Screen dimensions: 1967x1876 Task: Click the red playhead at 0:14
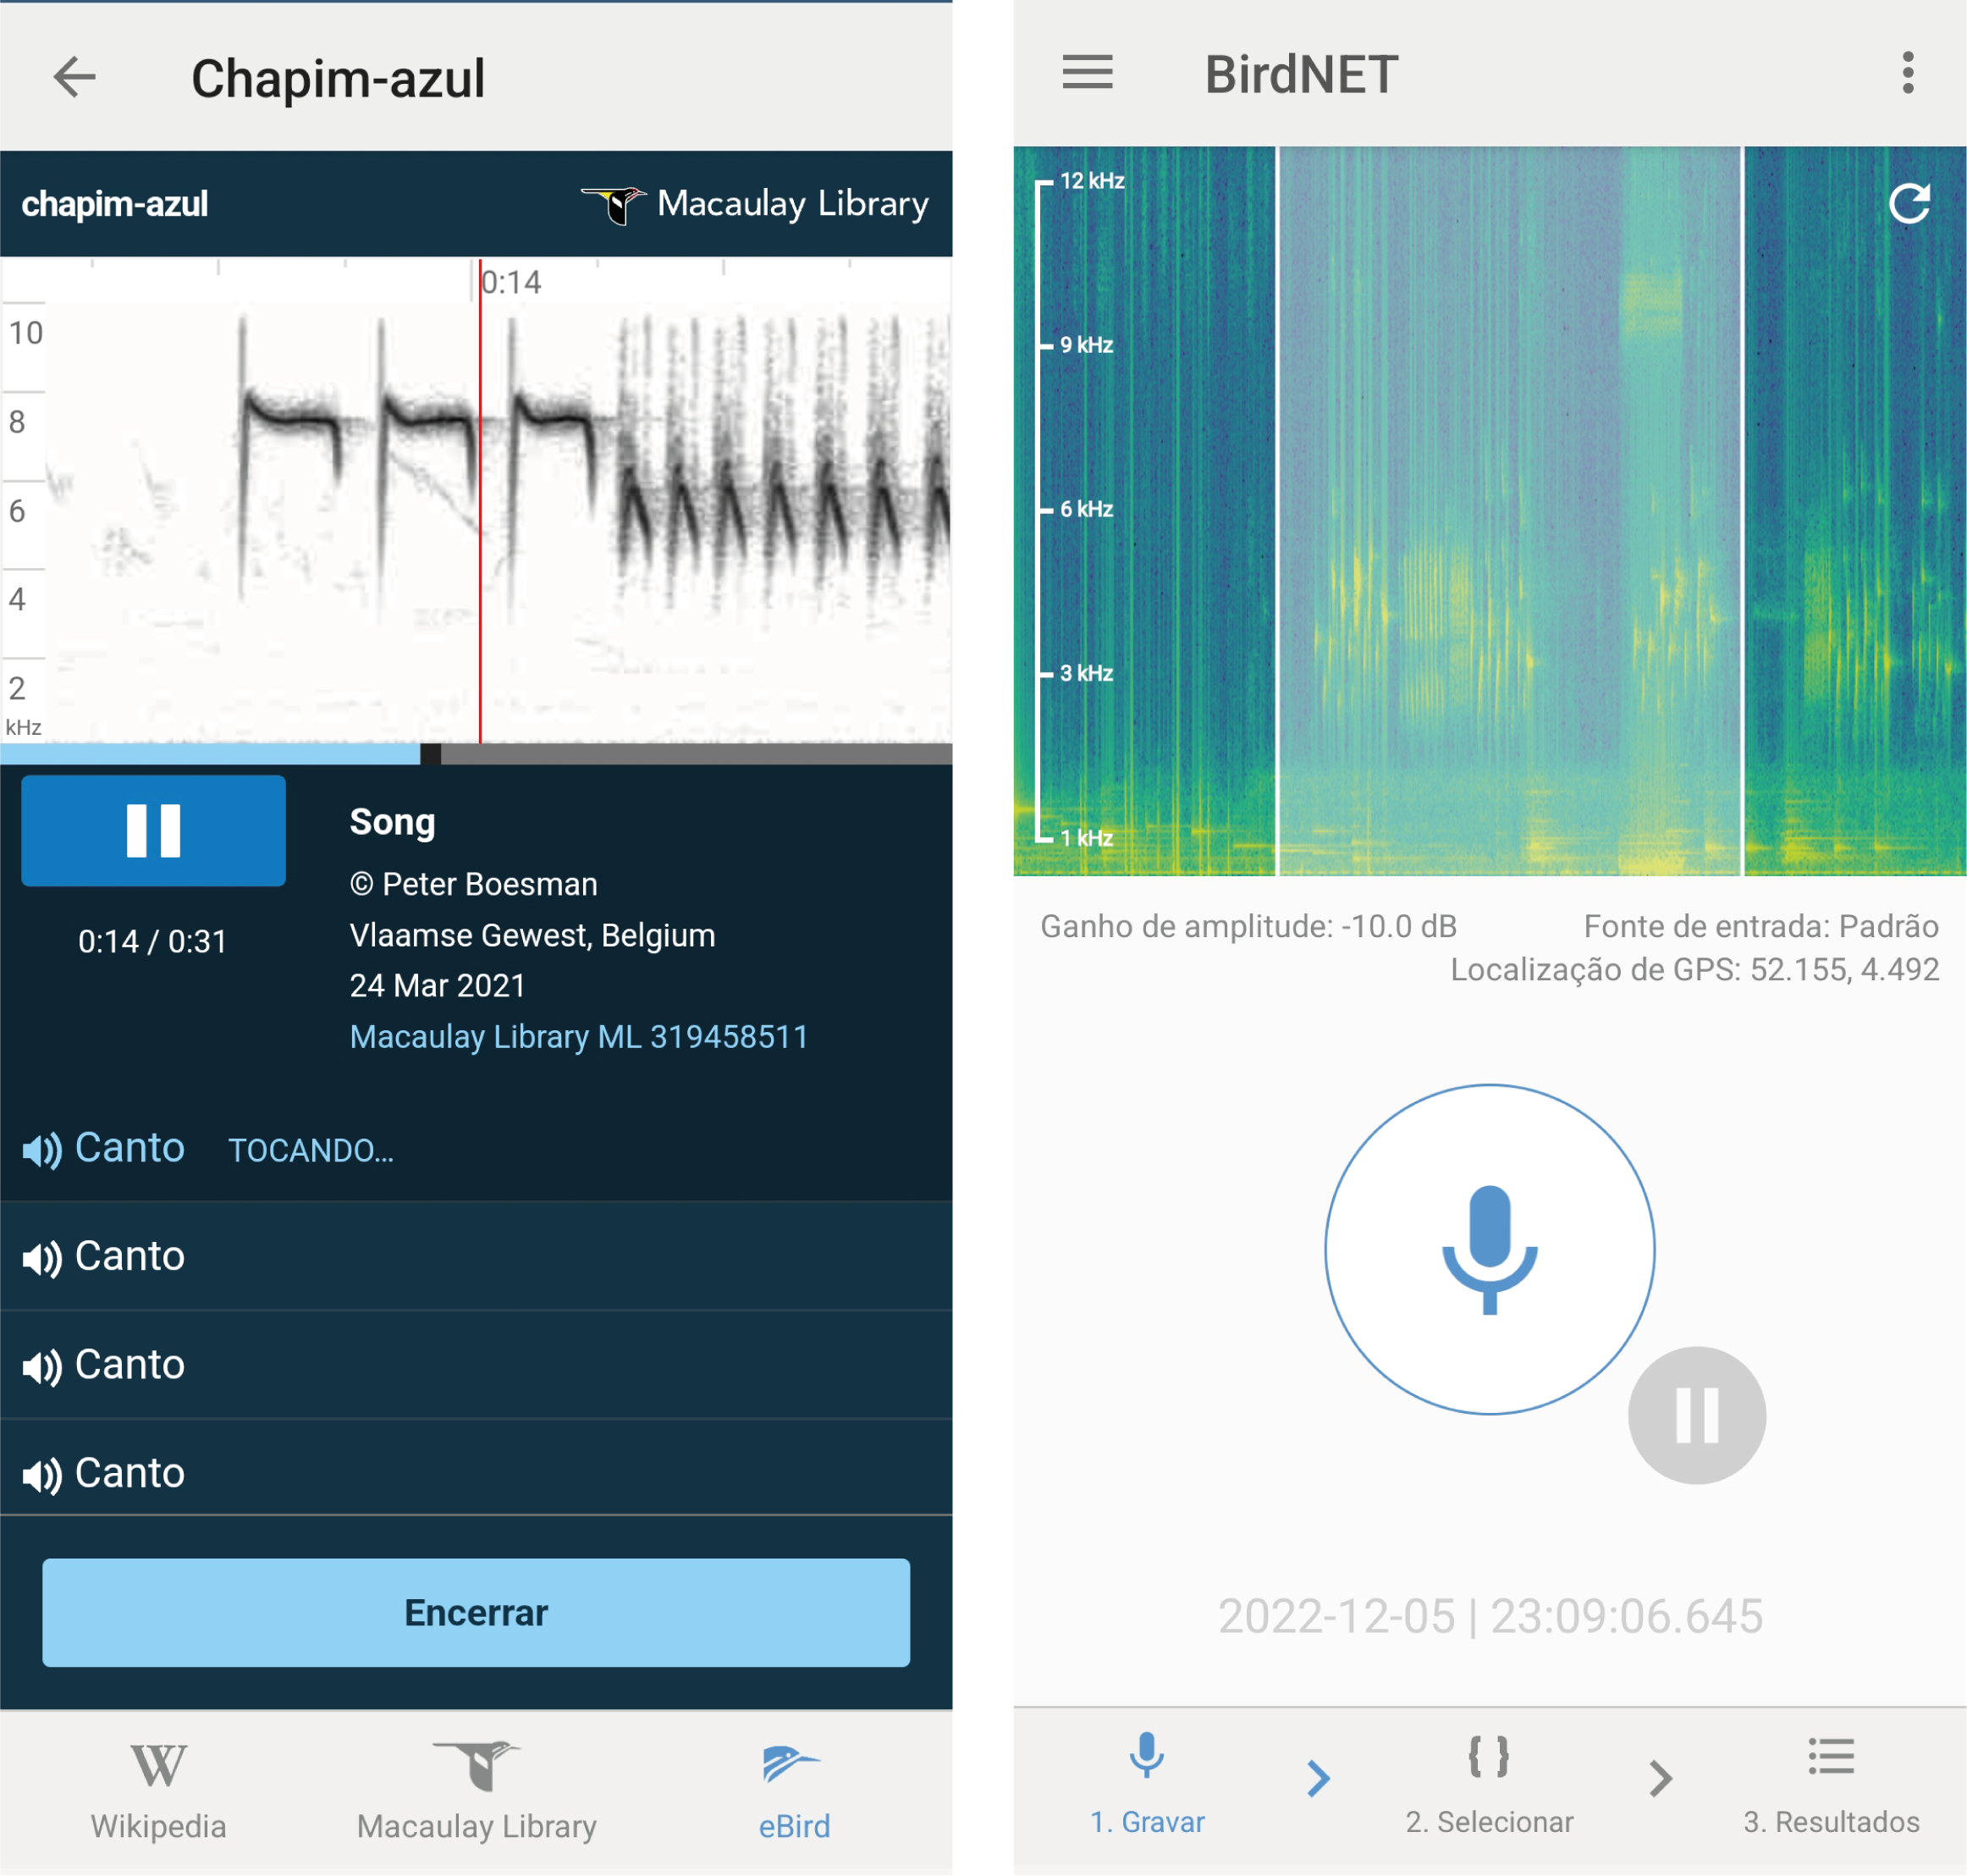pyautogui.click(x=480, y=500)
